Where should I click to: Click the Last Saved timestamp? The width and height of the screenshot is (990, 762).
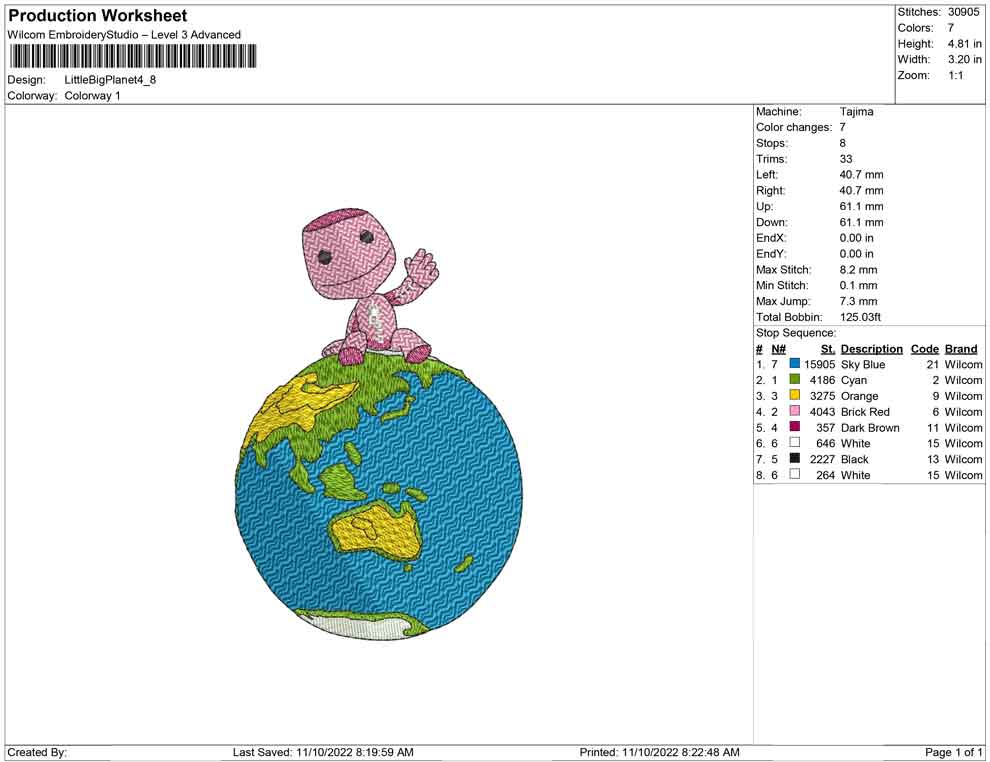(x=323, y=752)
